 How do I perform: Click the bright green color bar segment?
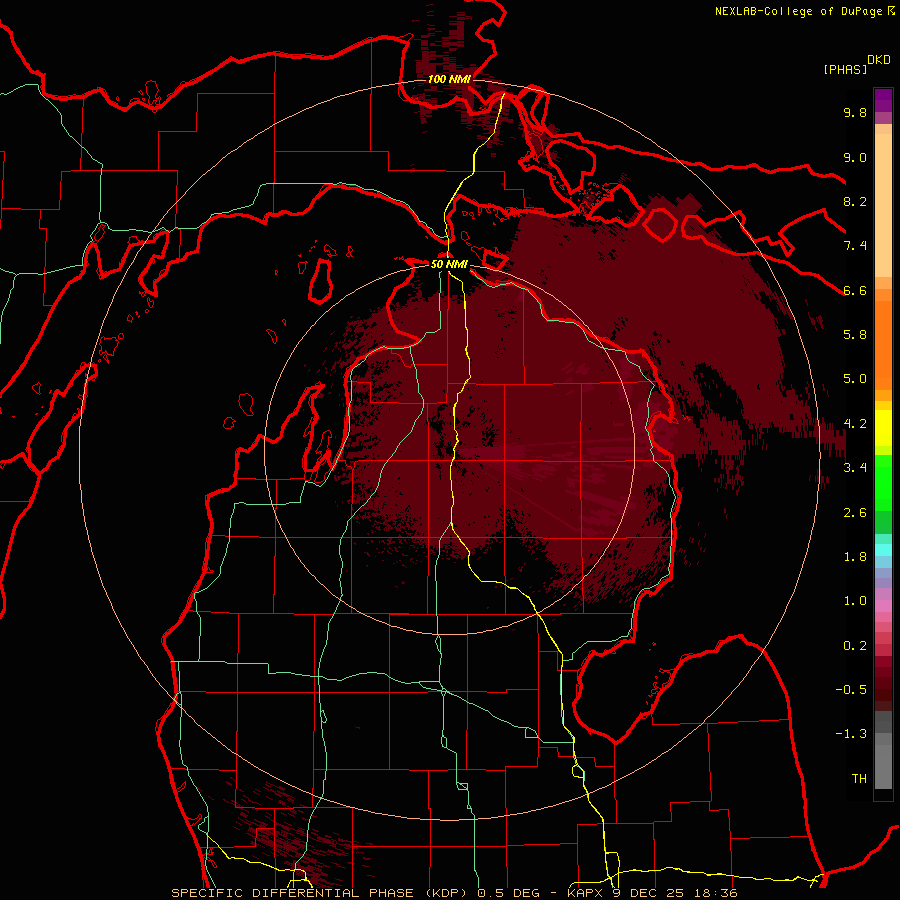(x=883, y=481)
